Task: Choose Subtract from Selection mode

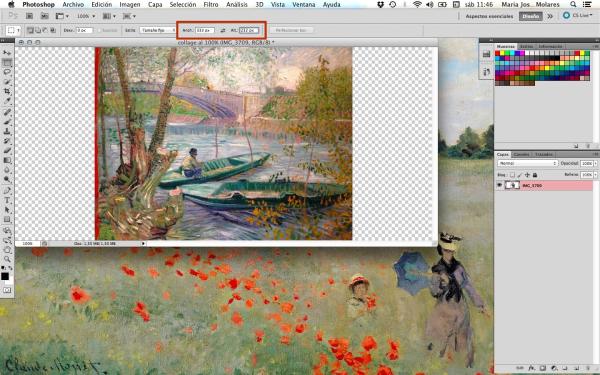Action: pos(45,30)
